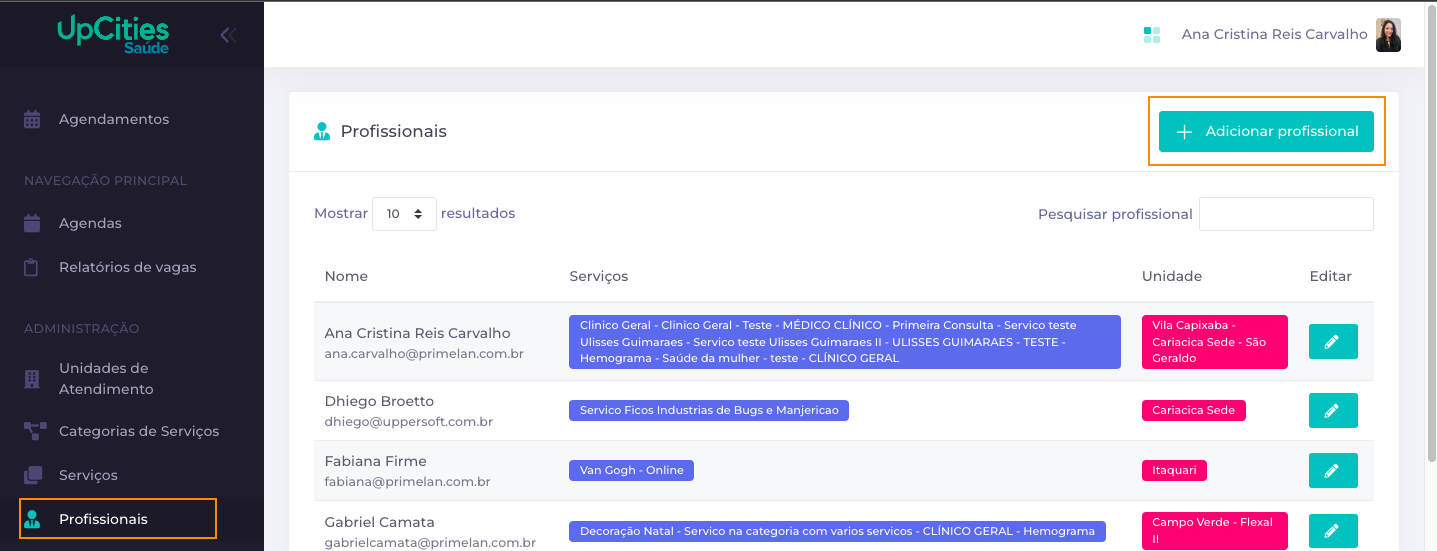Click the Campo Verde - Flexal II unit tag

(1215, 531)
